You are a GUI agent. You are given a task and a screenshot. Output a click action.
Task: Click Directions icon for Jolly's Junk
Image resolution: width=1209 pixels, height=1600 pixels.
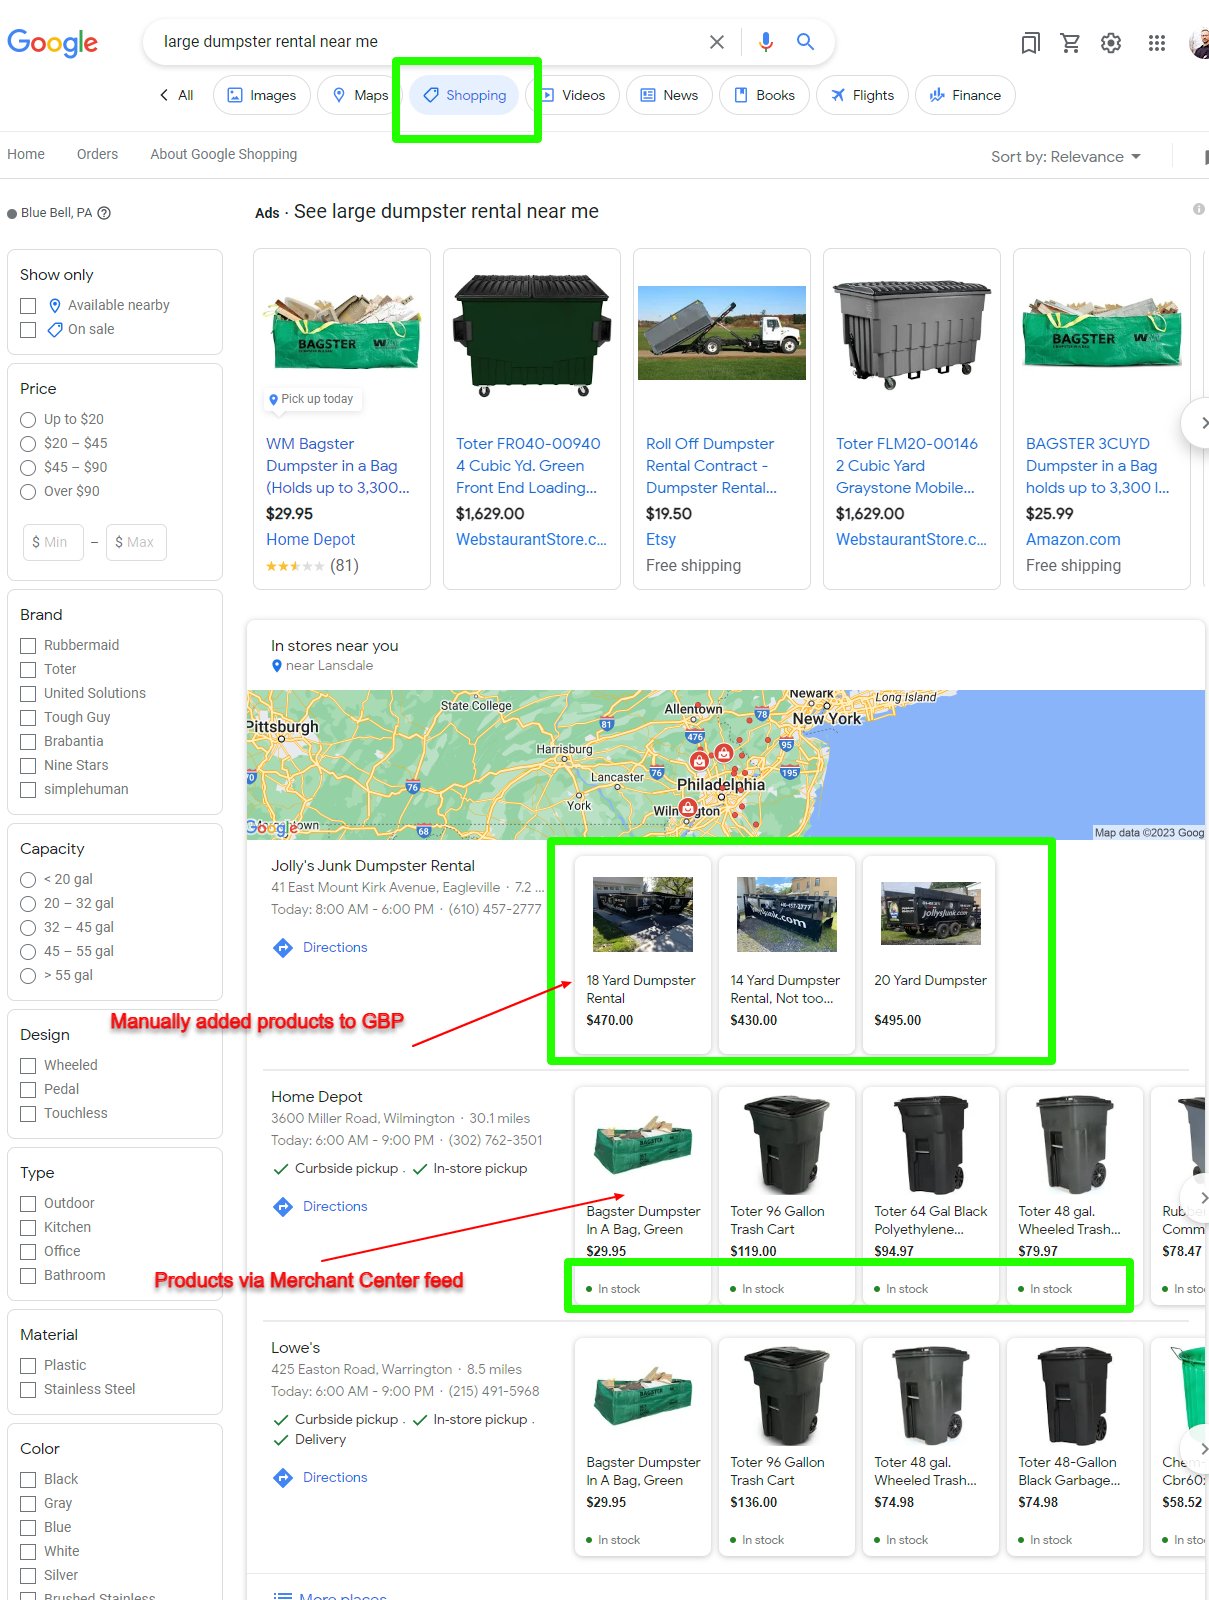pyautogui.click(x=283, y=947)
